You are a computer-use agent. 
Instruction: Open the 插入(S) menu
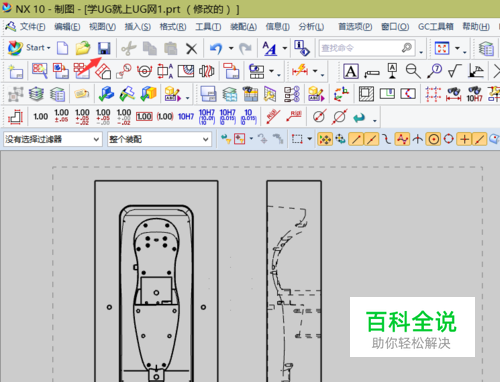click(x=137, y=26)
